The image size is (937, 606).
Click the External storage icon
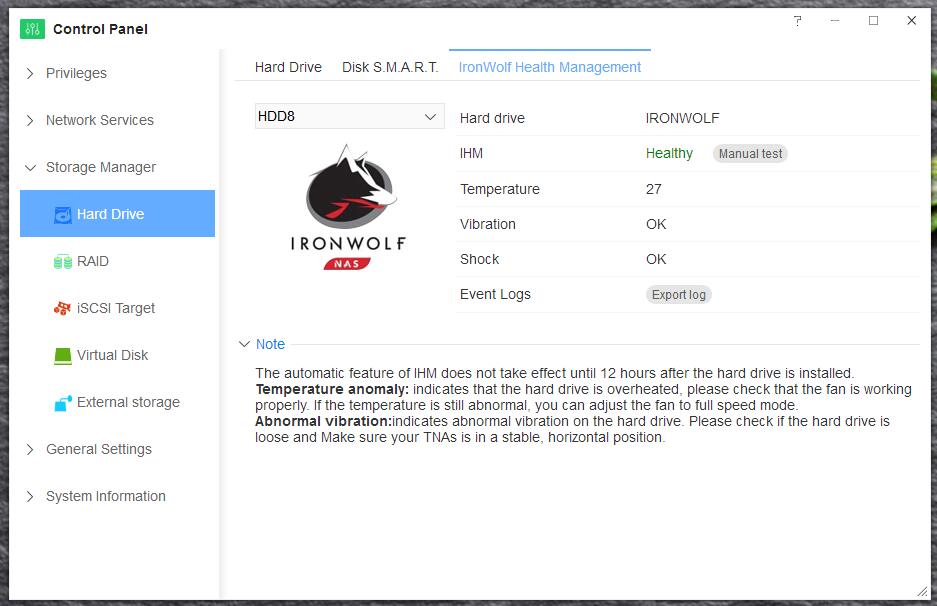click(62, 402)
